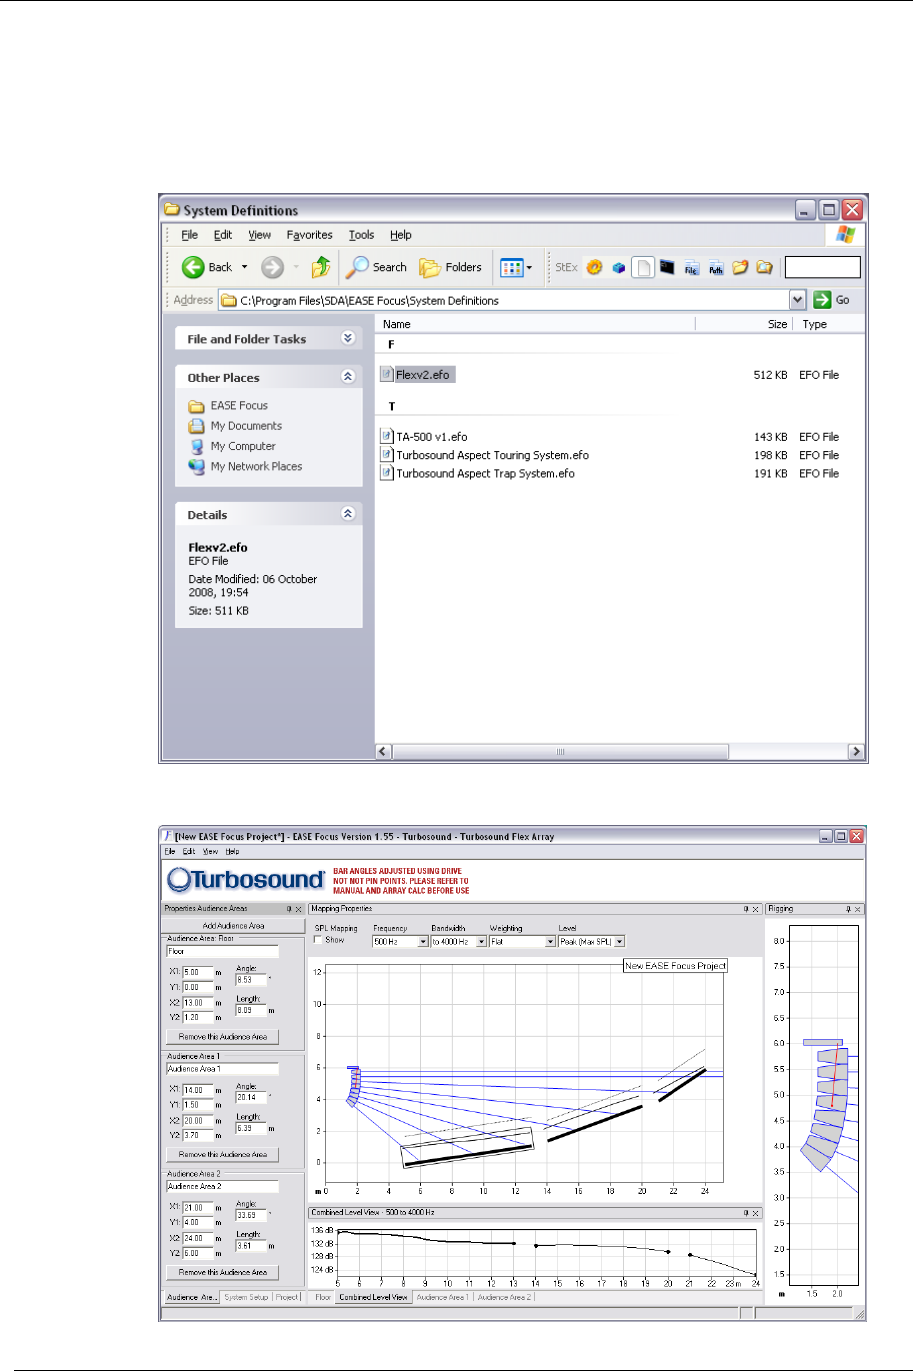Click the Back arrow in Explorer toolbar
The image size is (913, 1371).
193,267
